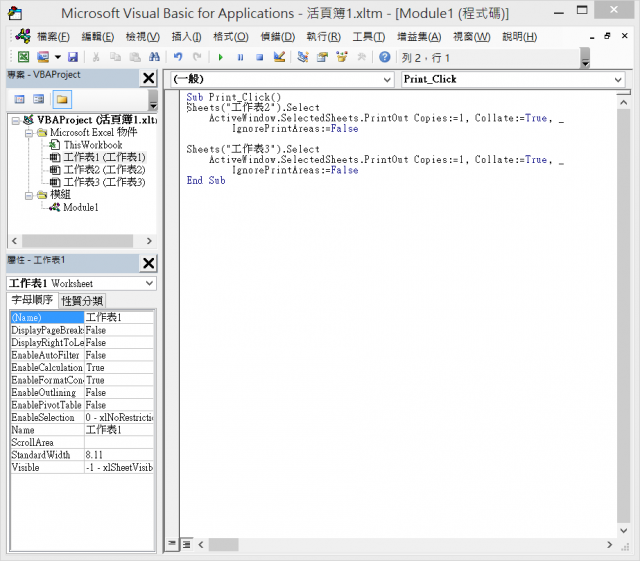Image resolution: width=640 pixels, height=561 pixels.
Task: Open Object Browser icon
Action: point(342,57)
